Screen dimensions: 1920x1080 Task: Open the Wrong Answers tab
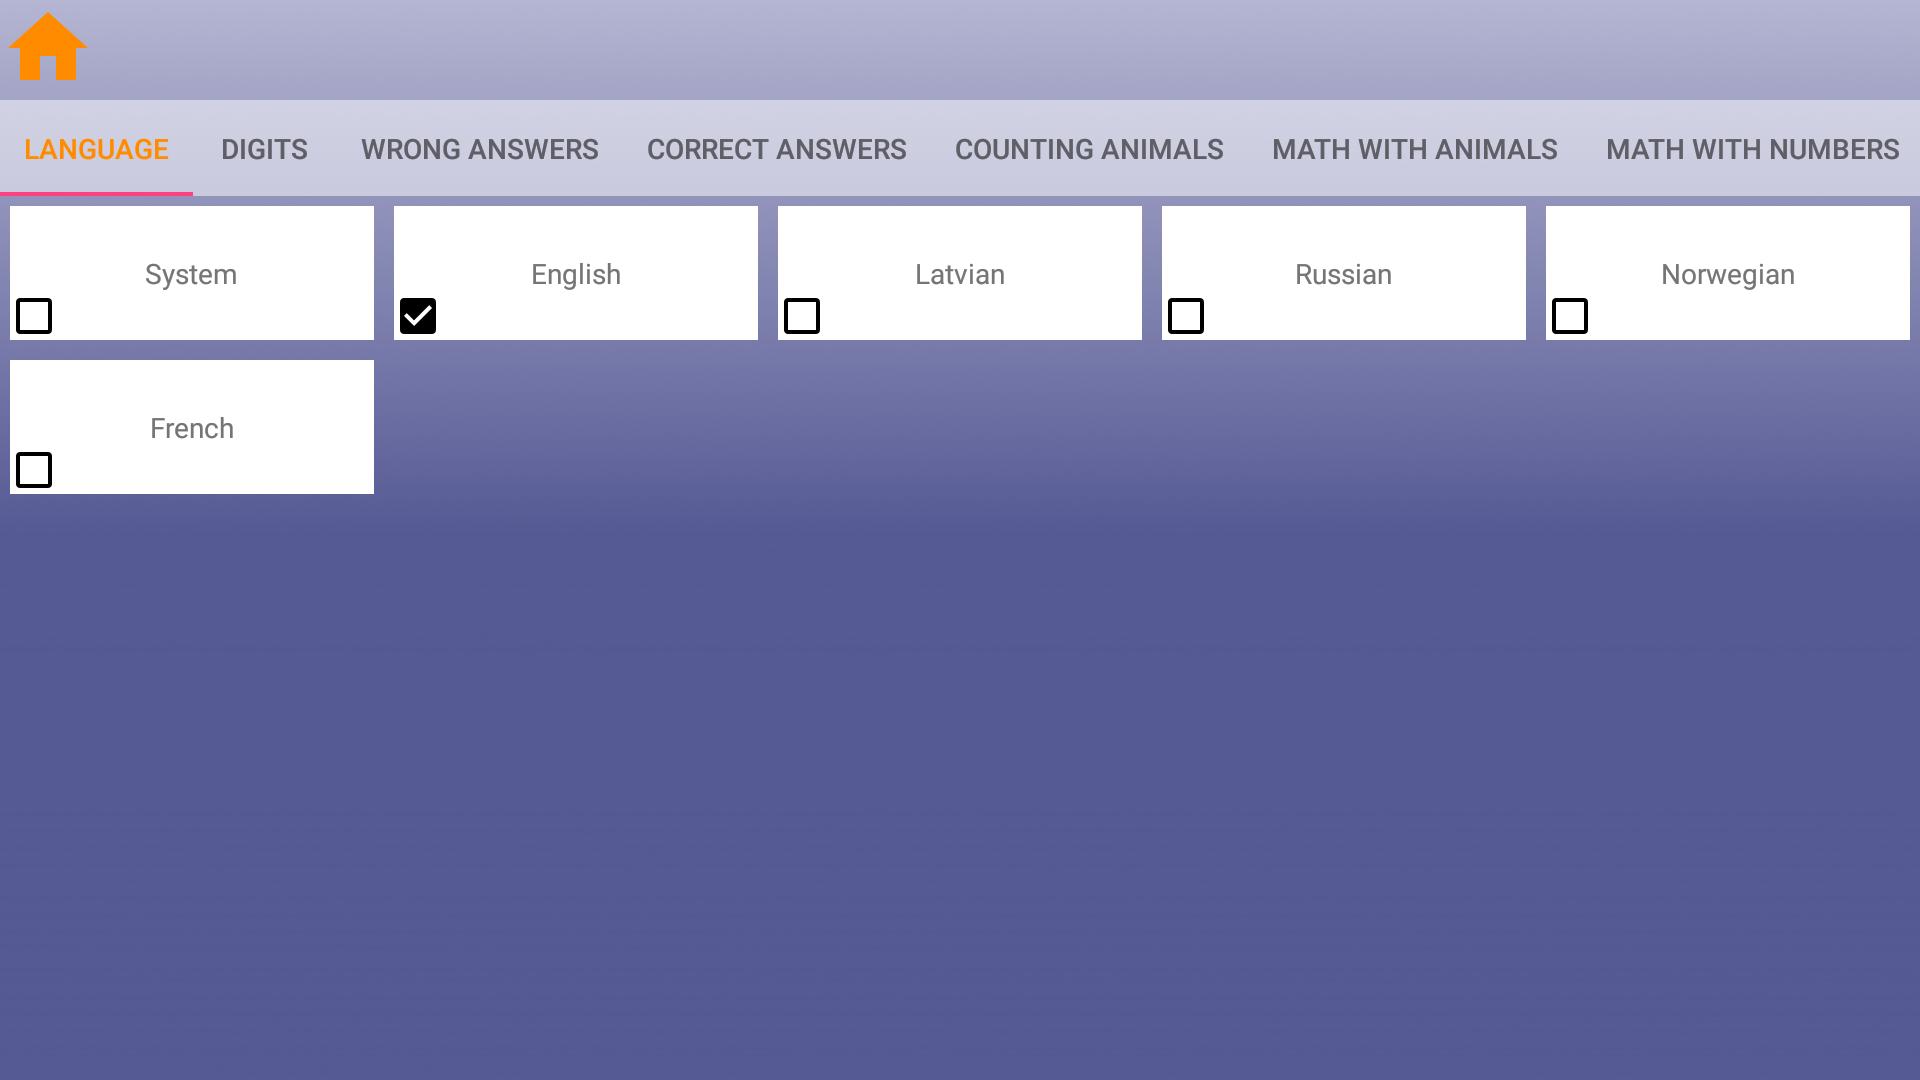479,149
